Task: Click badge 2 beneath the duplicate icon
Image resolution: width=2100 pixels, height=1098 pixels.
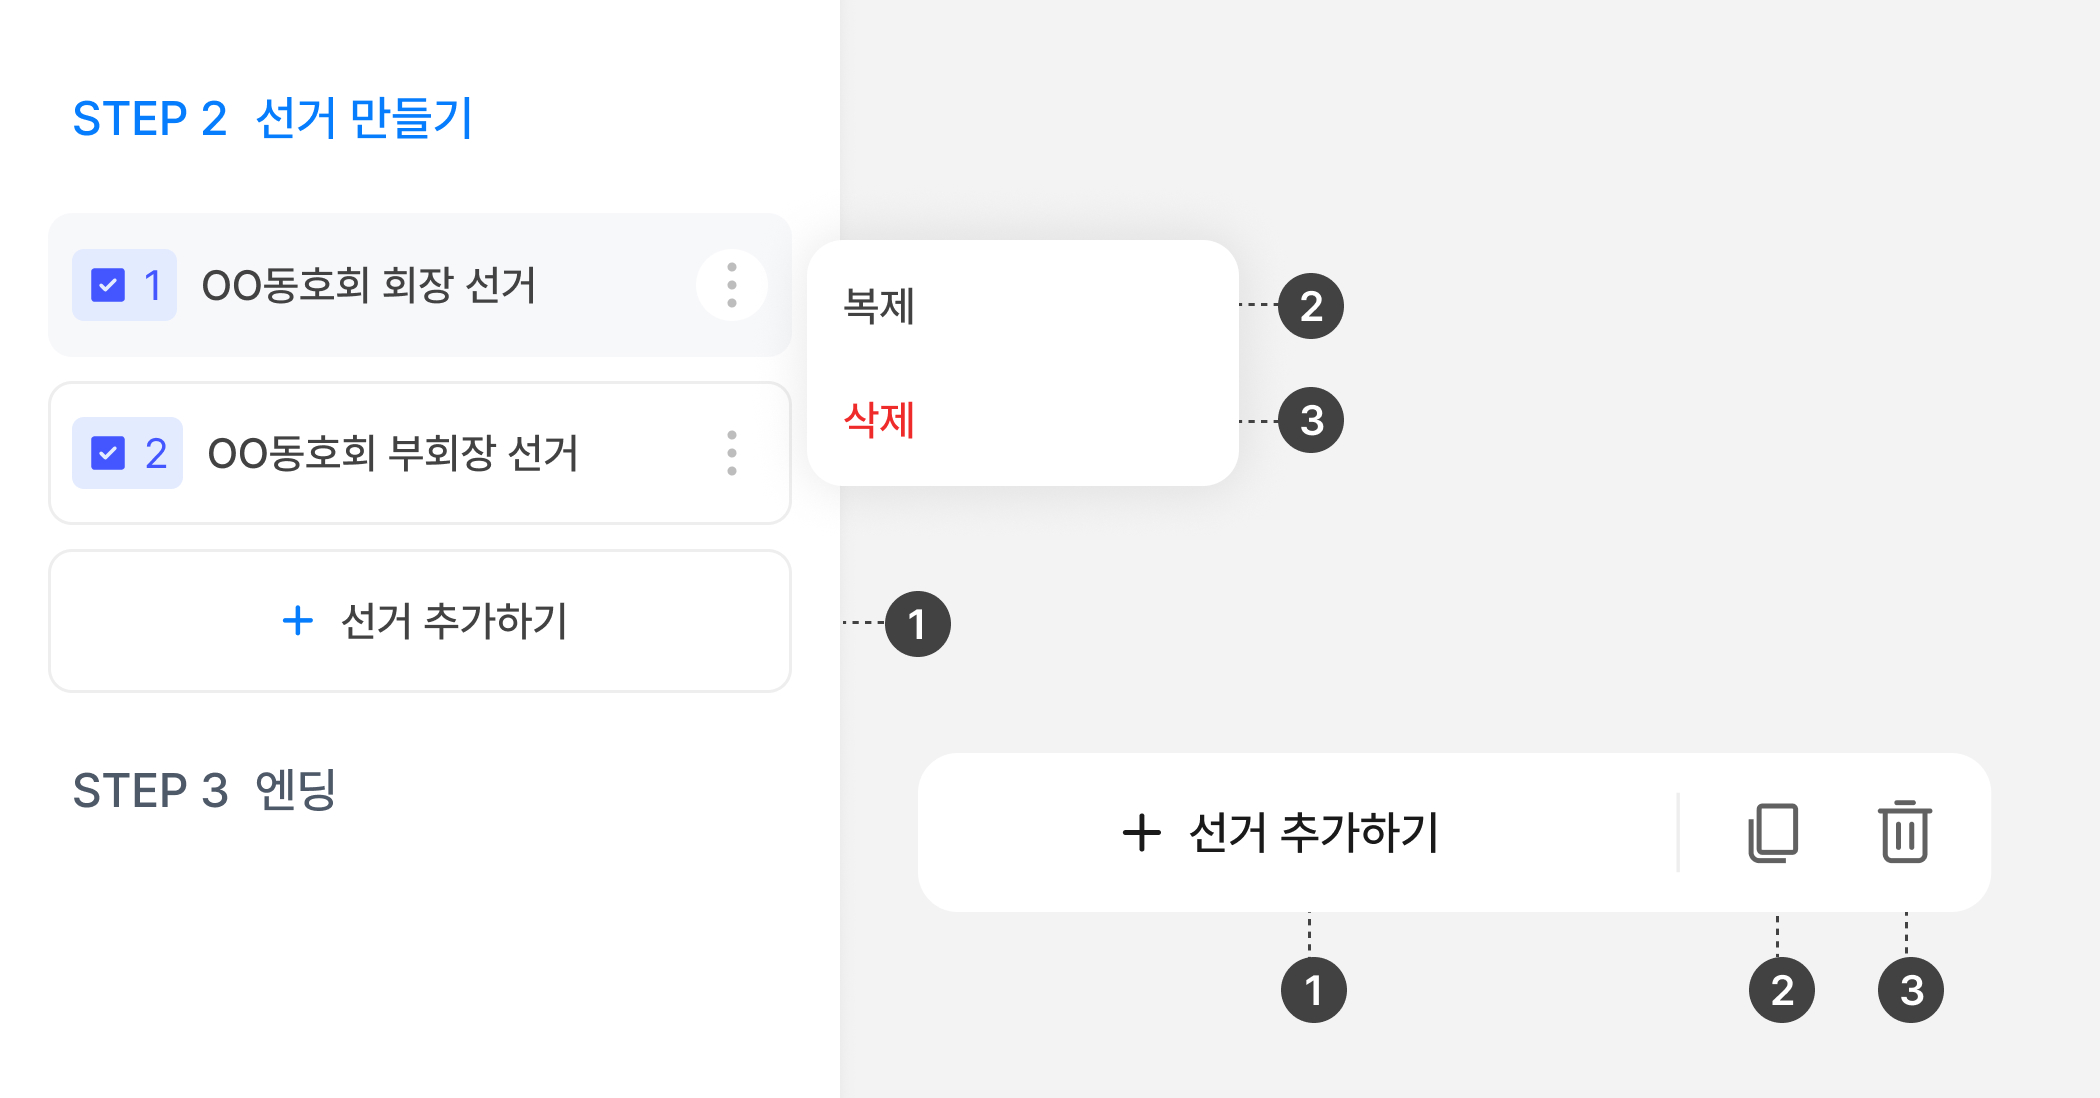Action: click(1781, 990)
